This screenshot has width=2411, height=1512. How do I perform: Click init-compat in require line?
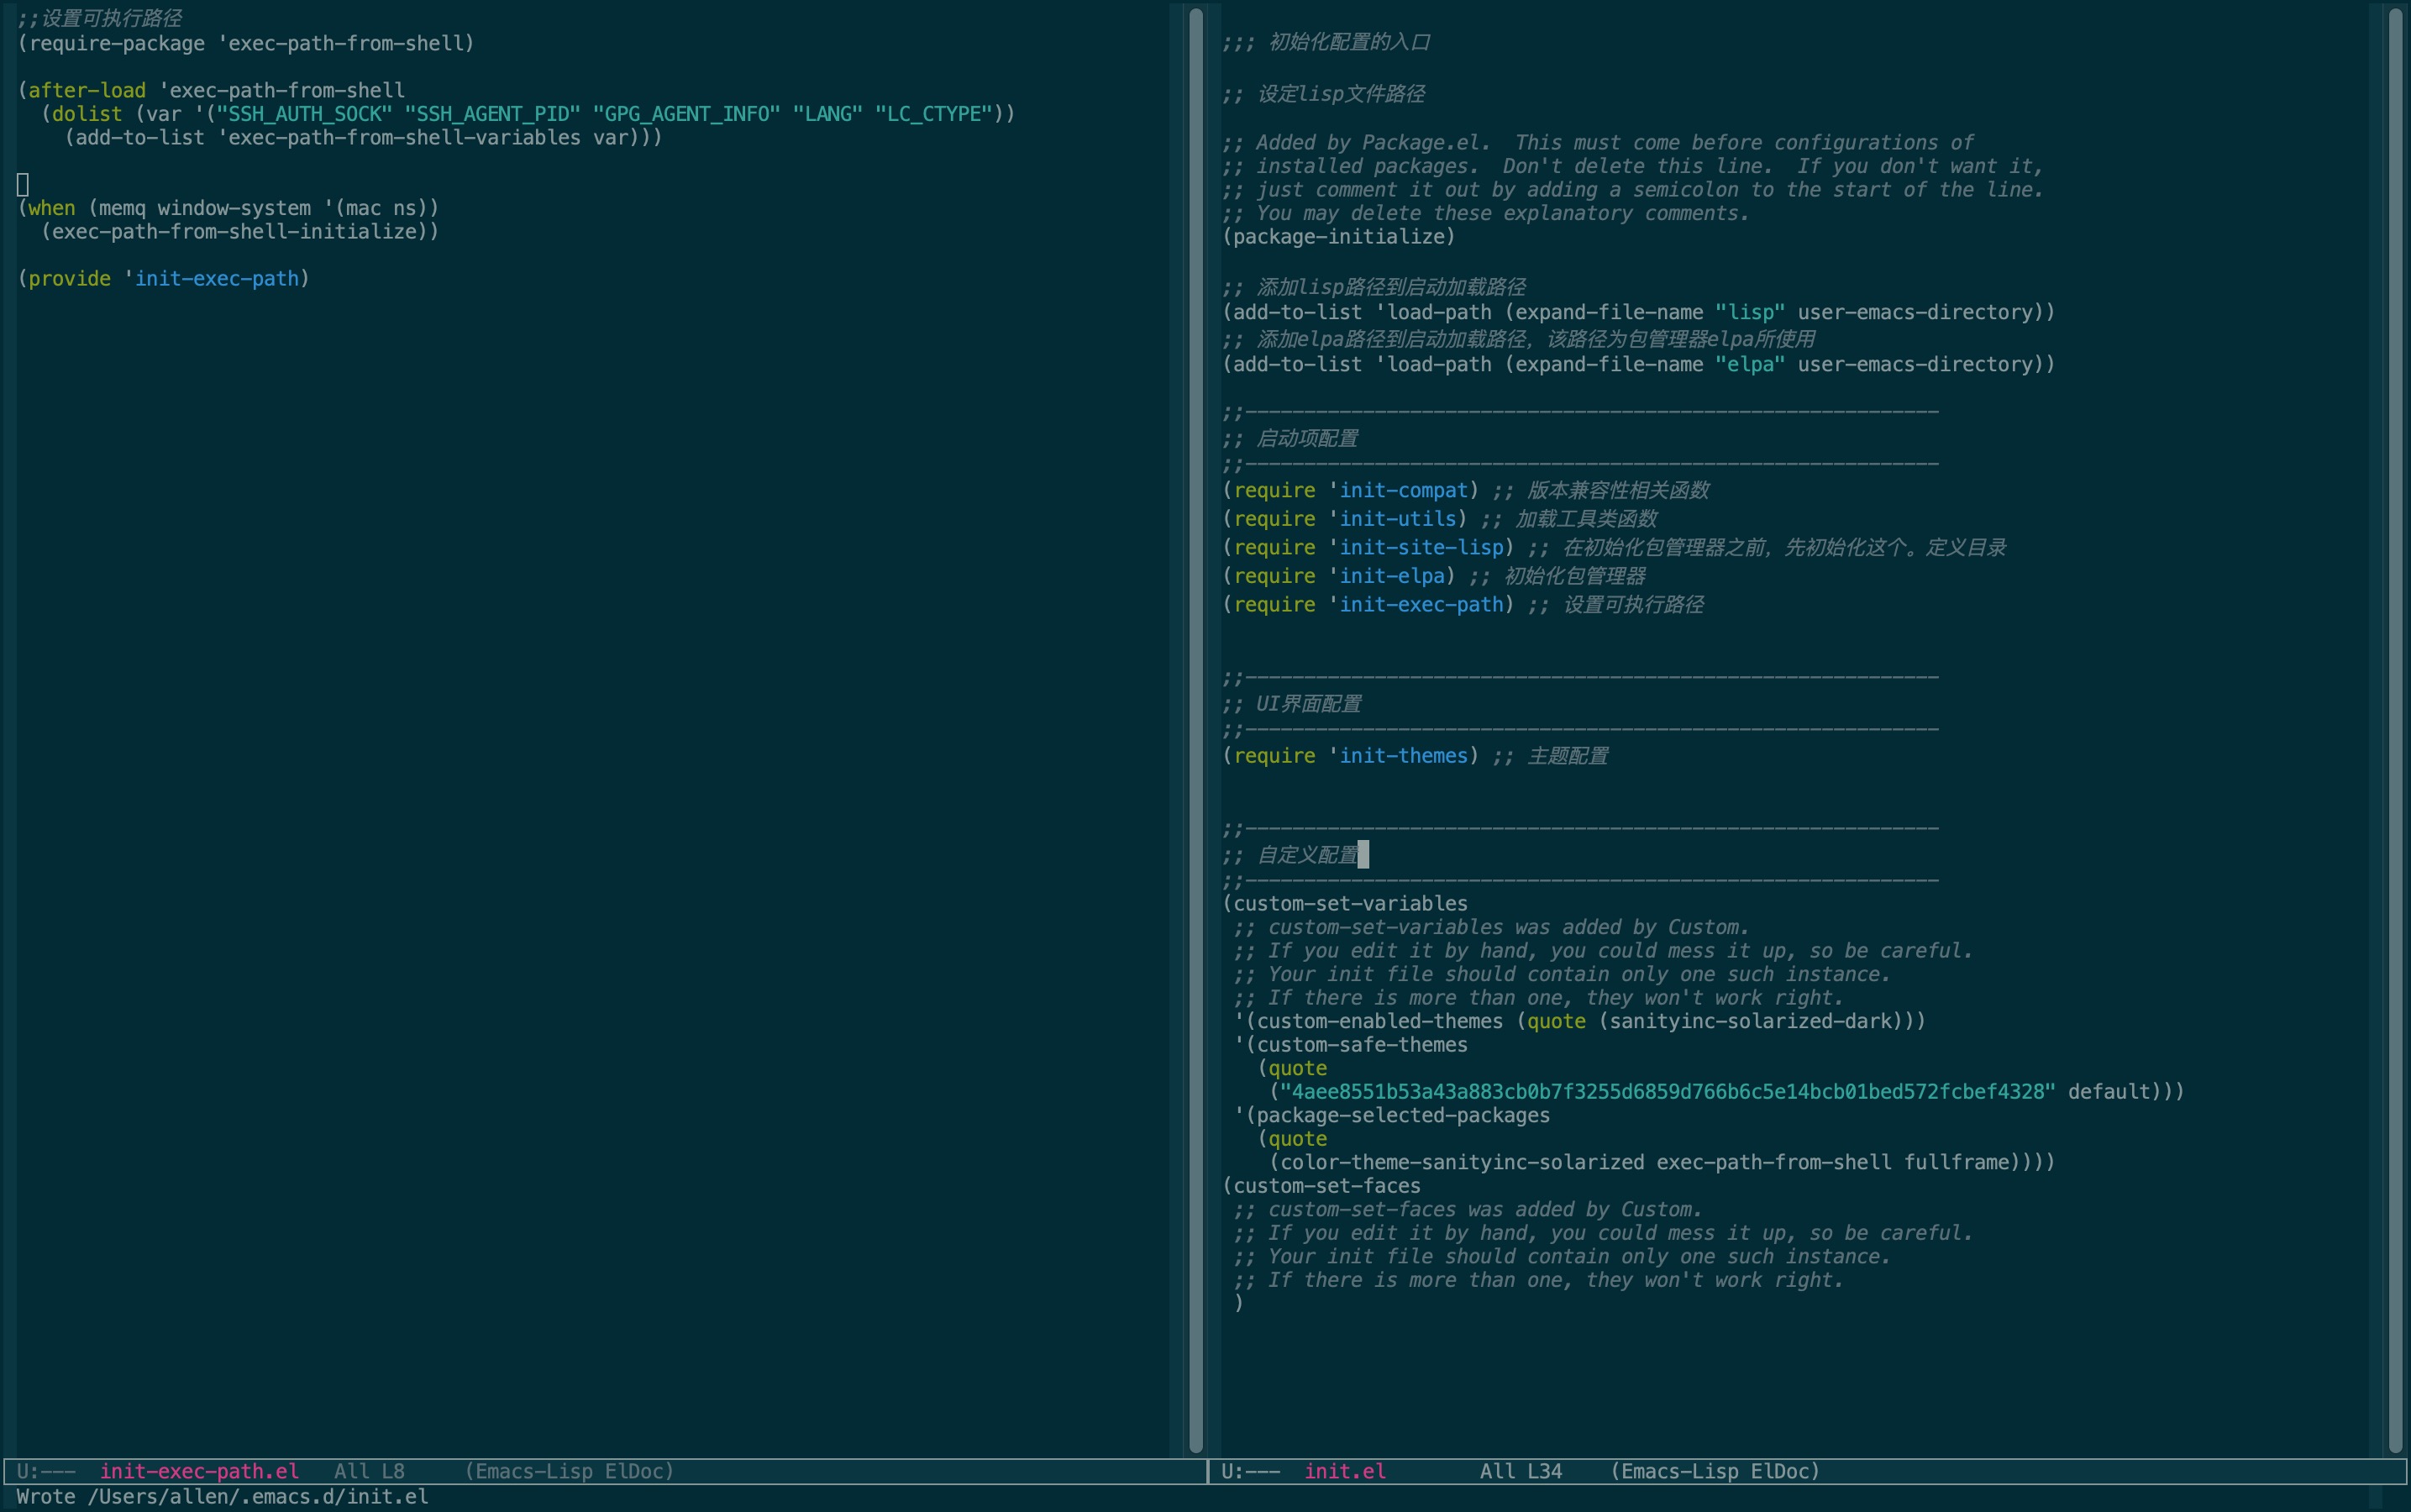1404,490
